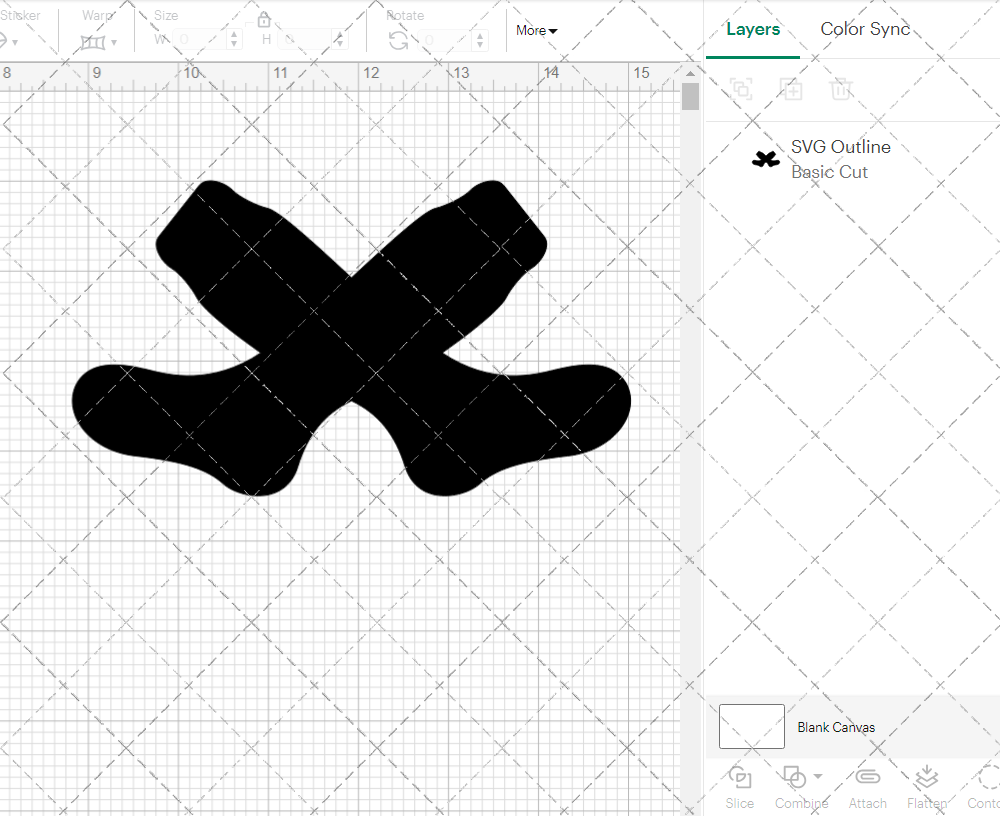Click the Warp icon
Screen dimensions: 1000x816
coord(93,42)
